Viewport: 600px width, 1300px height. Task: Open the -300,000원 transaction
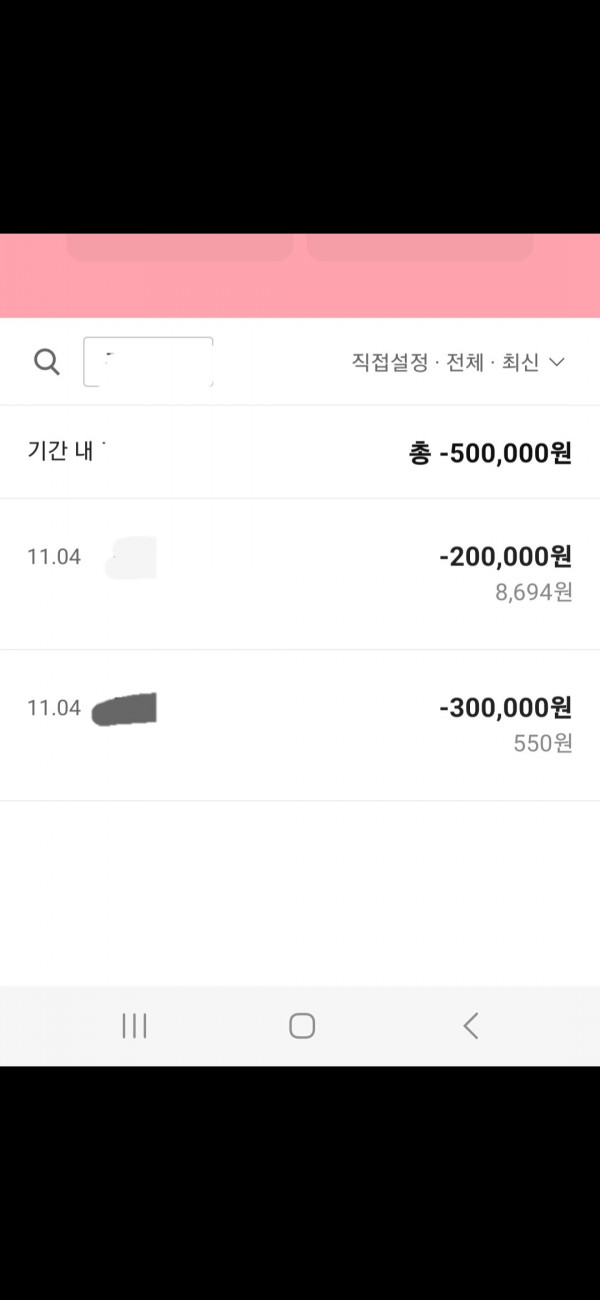300,725
